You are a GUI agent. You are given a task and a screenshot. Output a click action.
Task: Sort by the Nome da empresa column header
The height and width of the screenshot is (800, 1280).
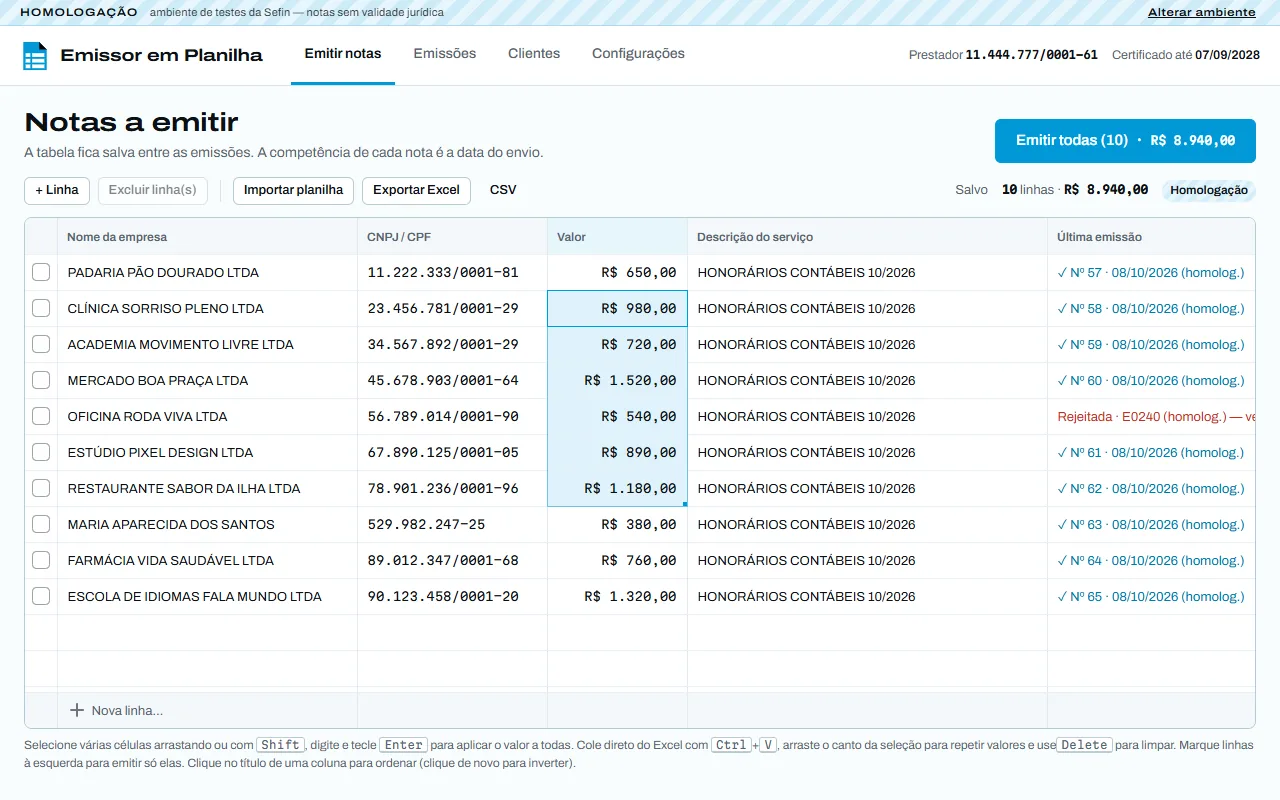pos(207,237)
